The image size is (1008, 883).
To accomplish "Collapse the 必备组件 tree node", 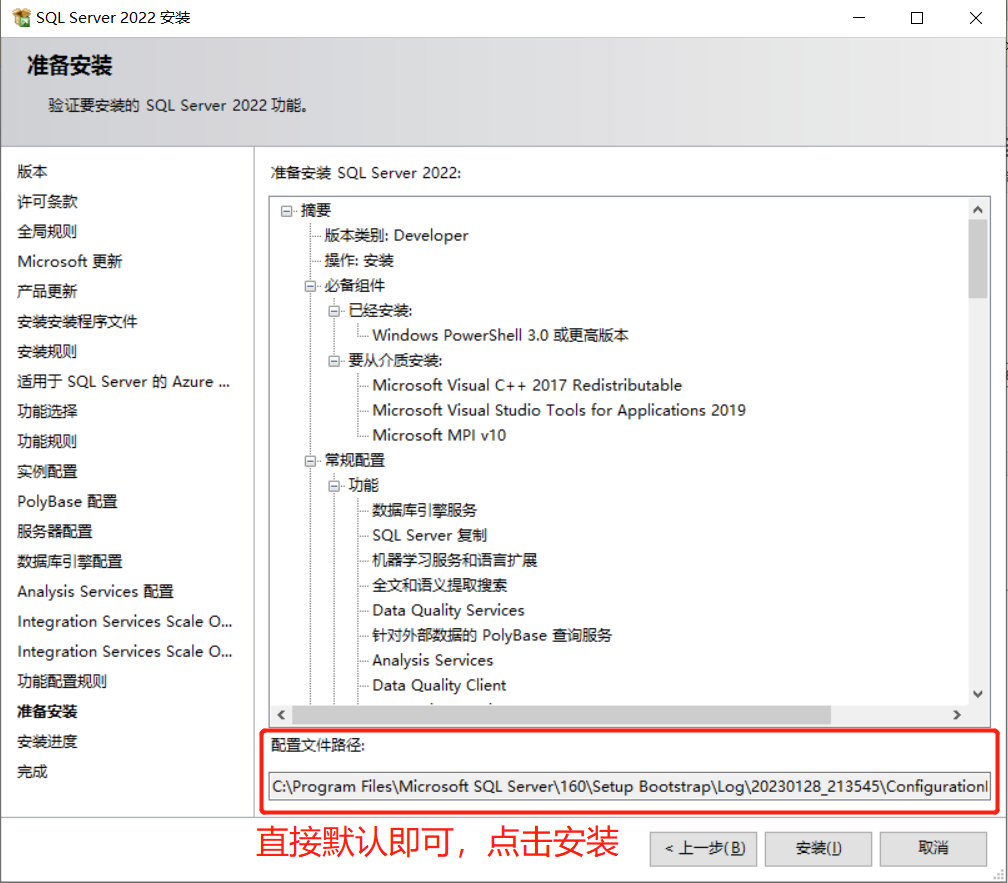I will point(310,286).
